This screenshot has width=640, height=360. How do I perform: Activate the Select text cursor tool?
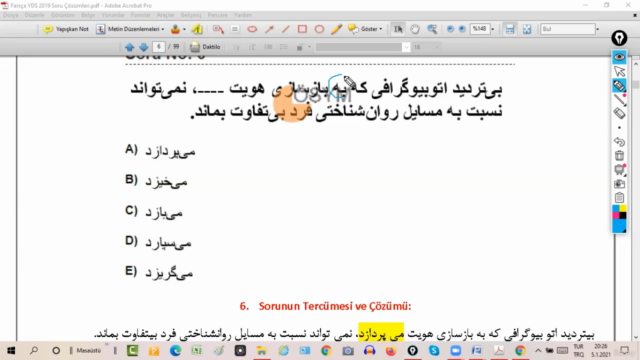pos(398,29)
